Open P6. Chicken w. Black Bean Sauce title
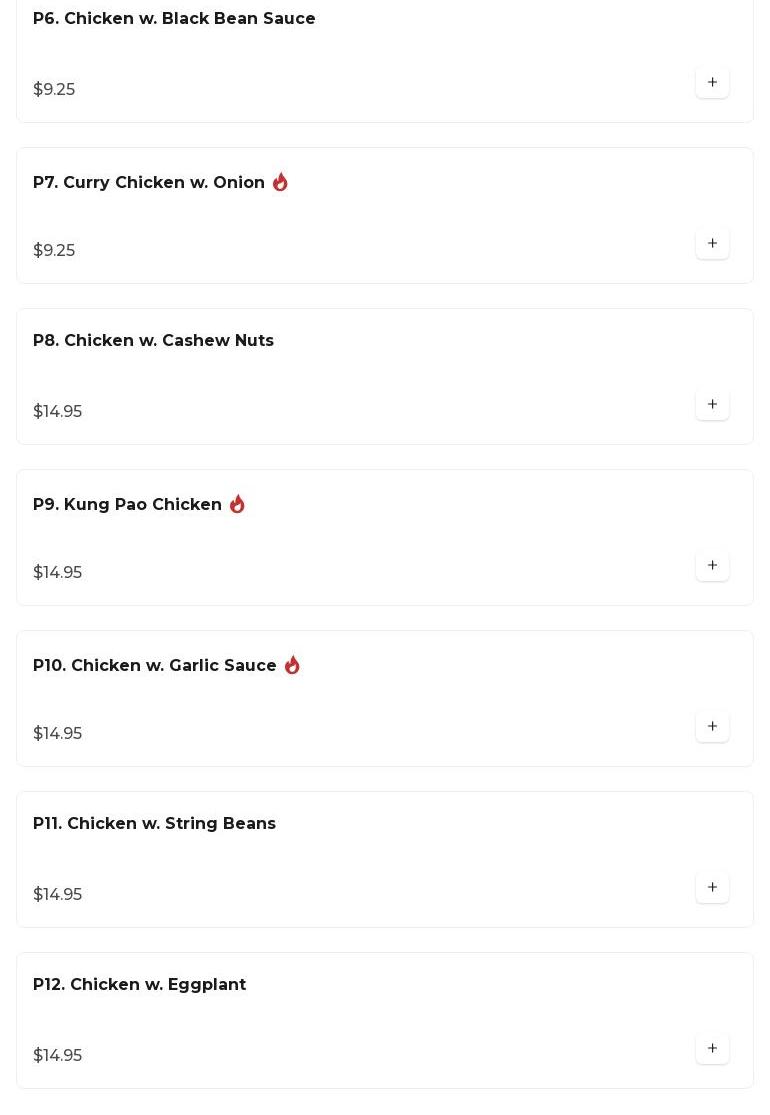770x1115 pixels. click(174, 19)
